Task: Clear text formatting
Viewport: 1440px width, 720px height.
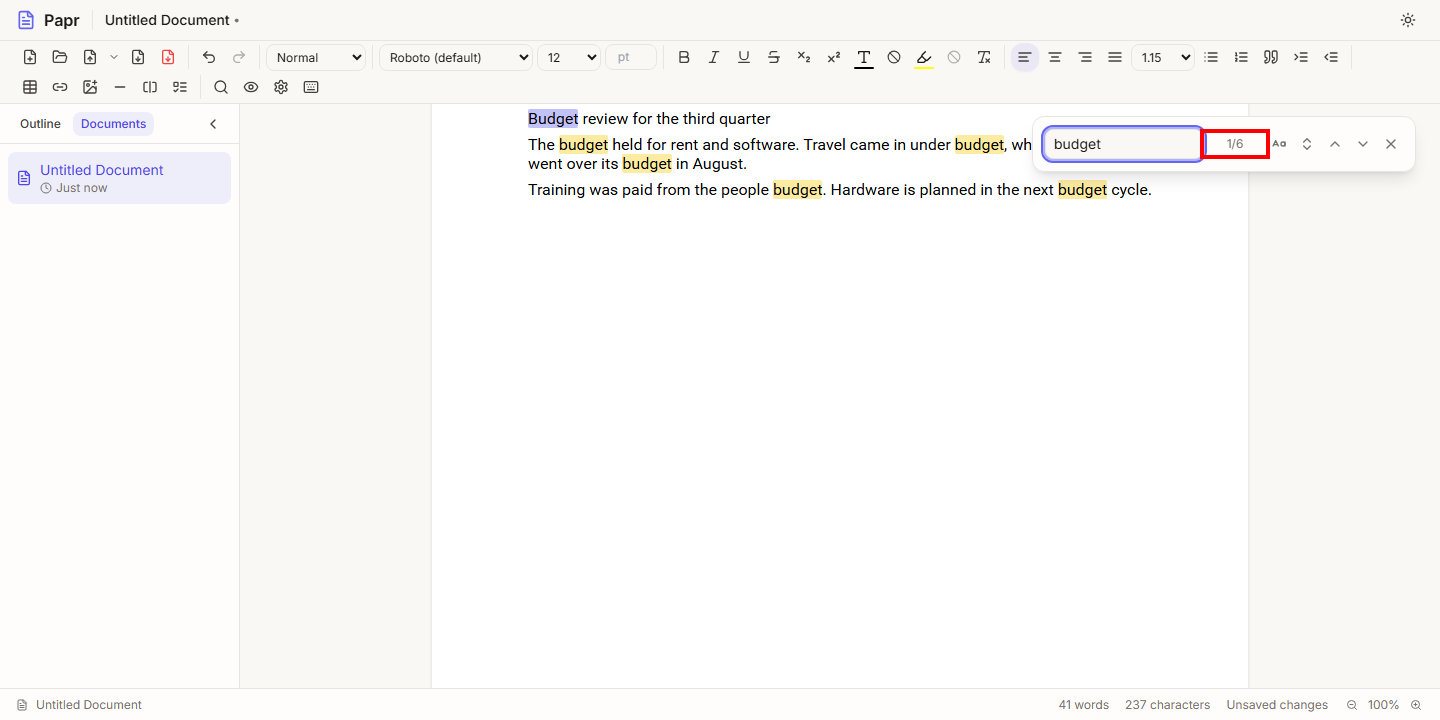Action: pos(984,57)
